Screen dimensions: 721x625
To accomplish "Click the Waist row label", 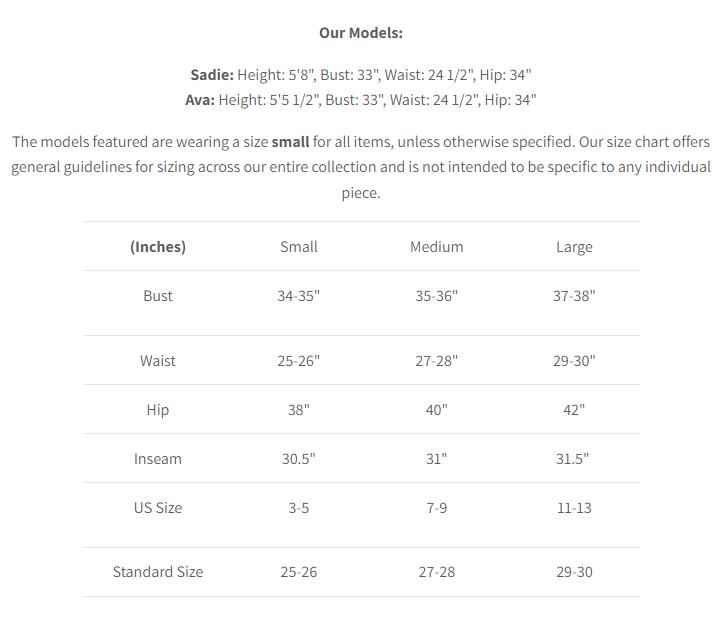I will point(158,361).
